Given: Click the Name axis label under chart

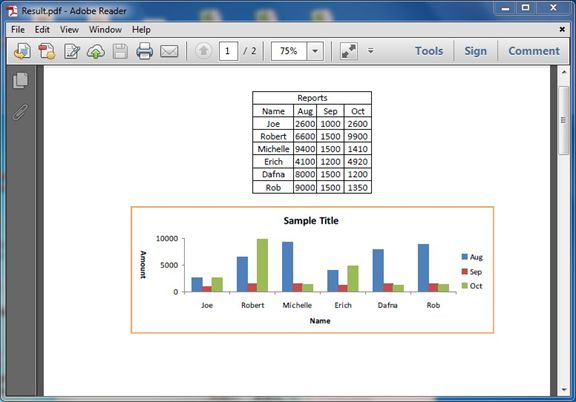Looking at the screenshot, I should [x=320, y=321].
